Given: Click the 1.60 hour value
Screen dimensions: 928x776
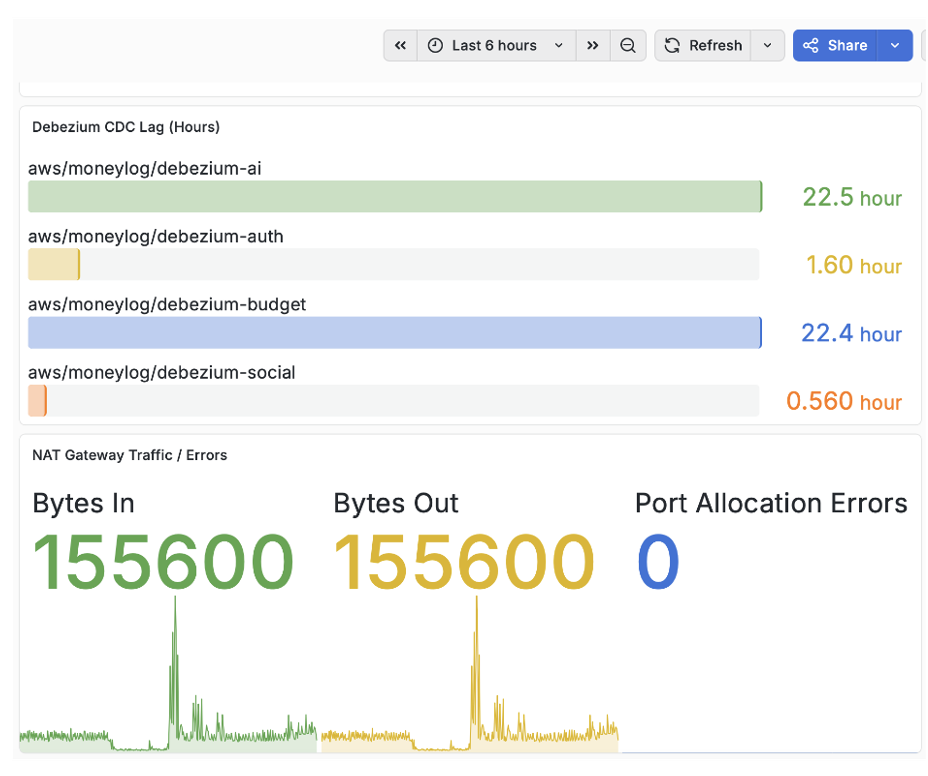Looking at the screenshot, I should (x=853, y=265).
